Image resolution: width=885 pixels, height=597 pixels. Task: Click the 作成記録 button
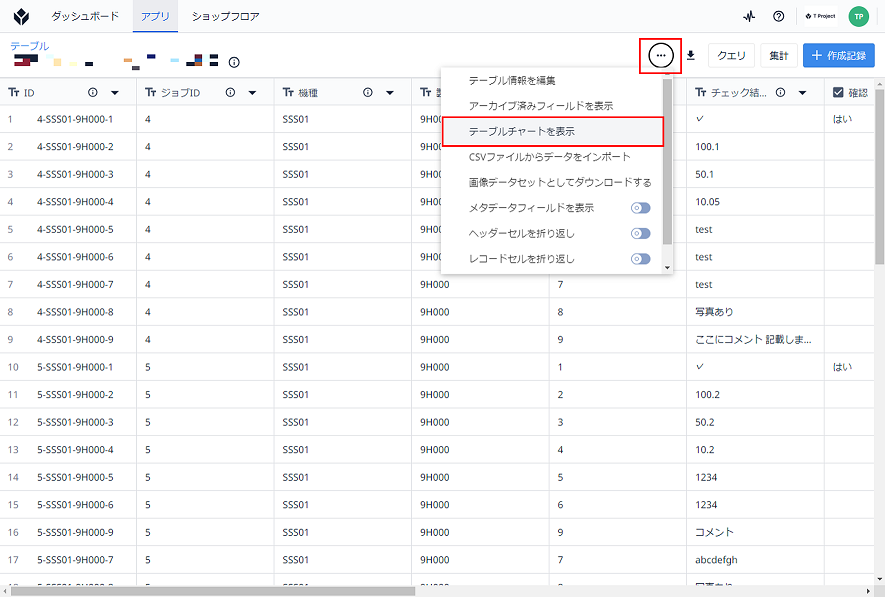839,55
